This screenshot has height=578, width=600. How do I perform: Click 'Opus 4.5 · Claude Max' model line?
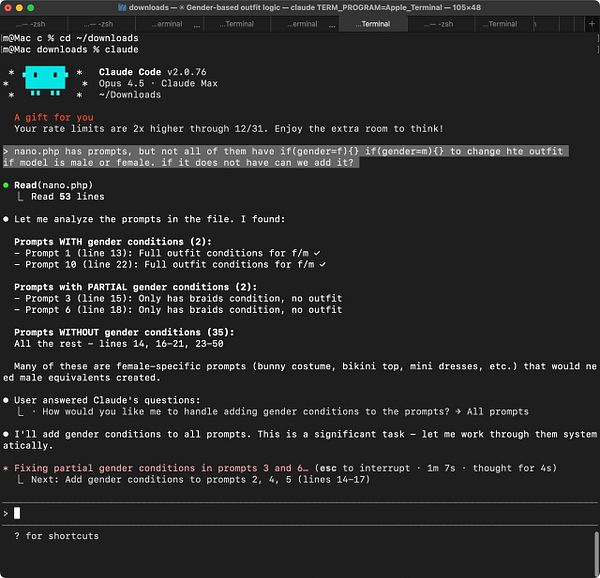[x=158, y=83]
